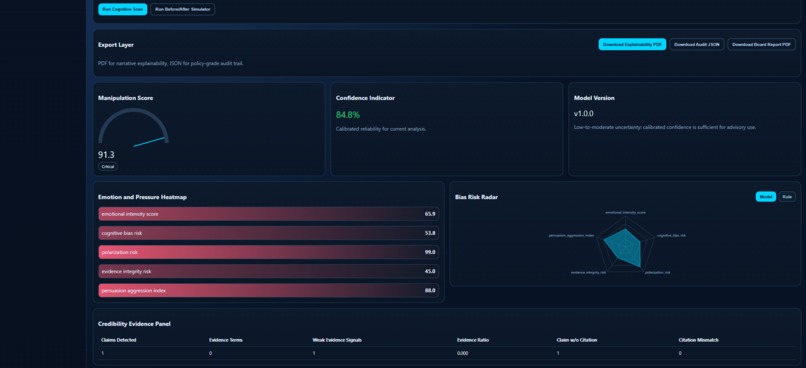Click the 91.3 manipulation score value
This screenshot has height=368, width=806.
coord(106,155)
